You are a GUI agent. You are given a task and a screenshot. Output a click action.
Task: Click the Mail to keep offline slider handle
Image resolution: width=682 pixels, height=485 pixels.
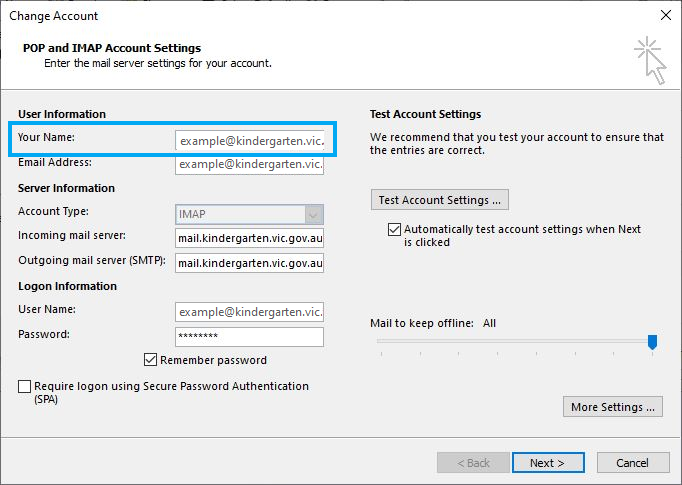[652, 342]
